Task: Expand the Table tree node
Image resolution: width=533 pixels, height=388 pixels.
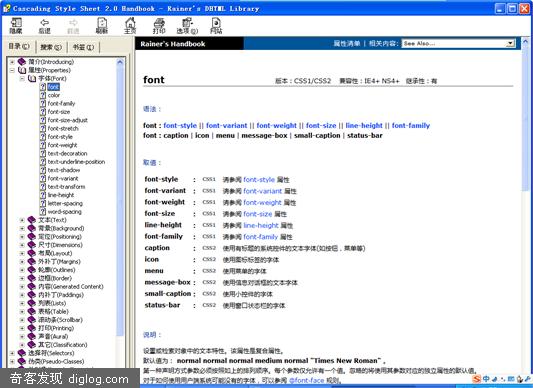Action: click(22, 311)
